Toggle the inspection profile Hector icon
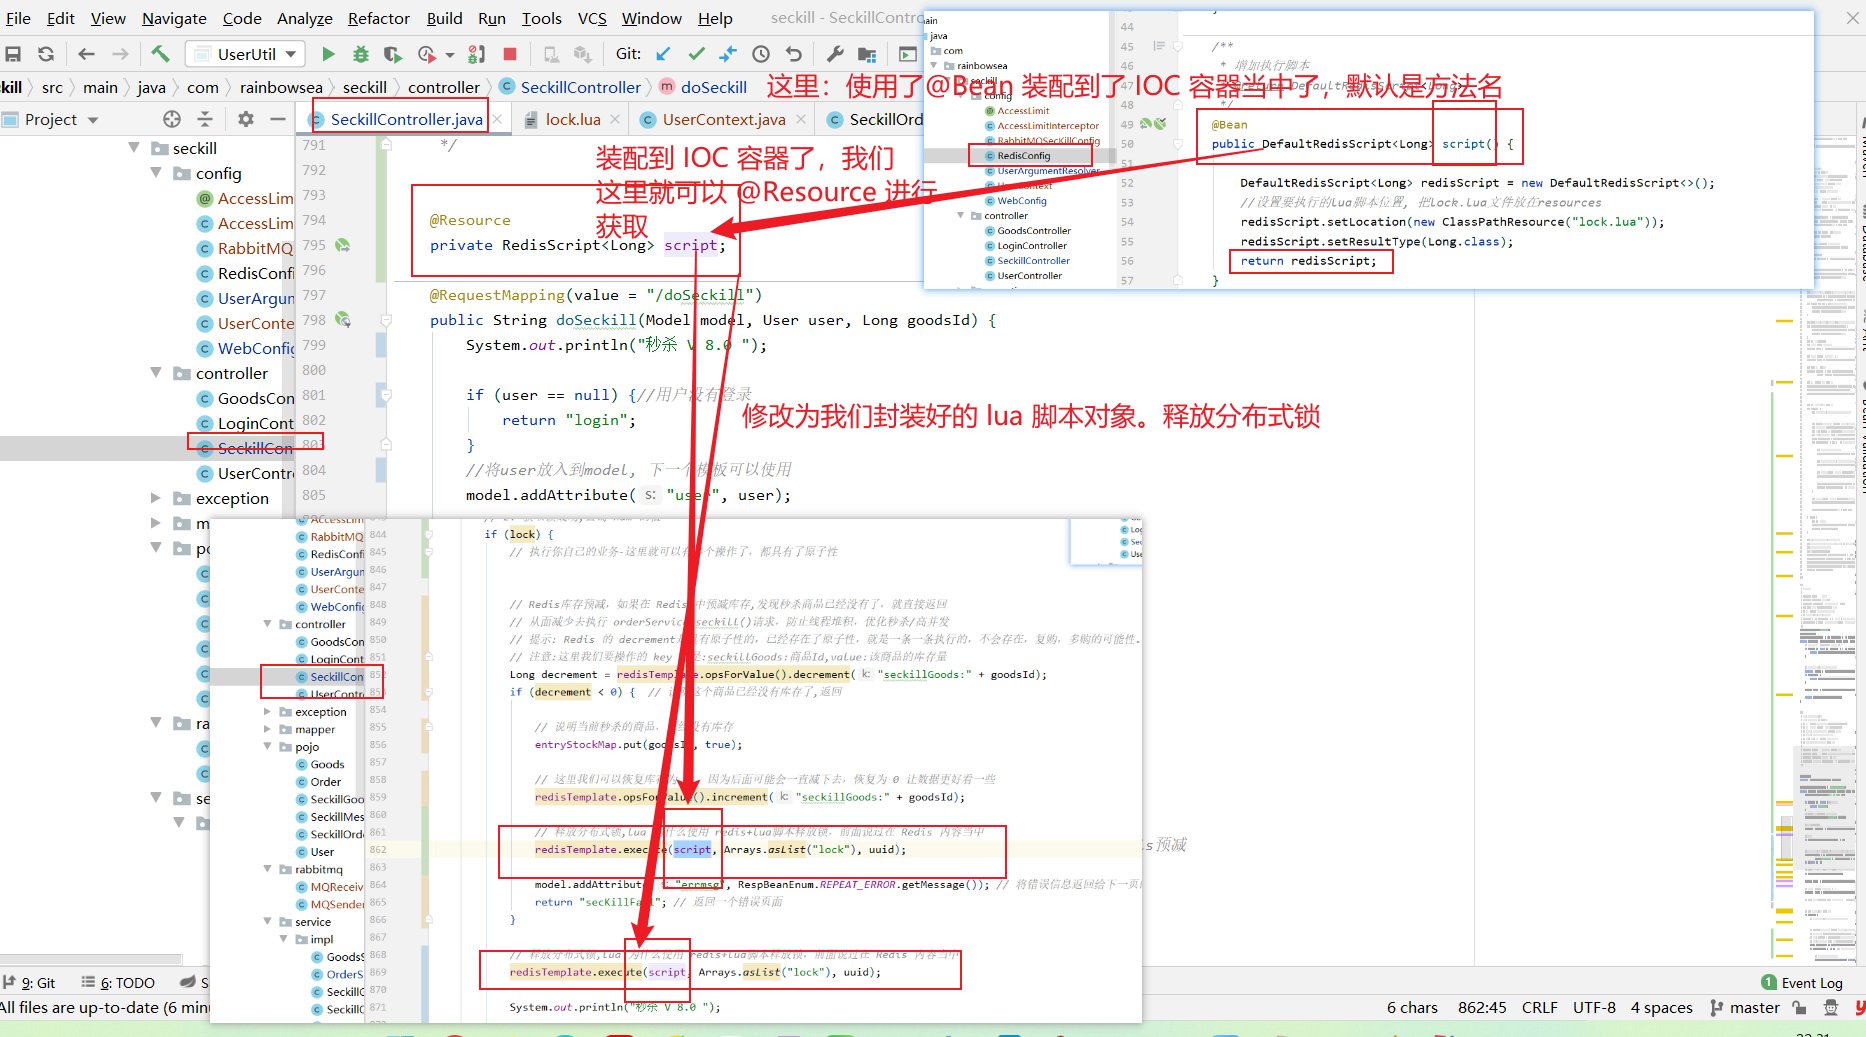This screenshot has height=1037, width=1866. (1831, 1008)
